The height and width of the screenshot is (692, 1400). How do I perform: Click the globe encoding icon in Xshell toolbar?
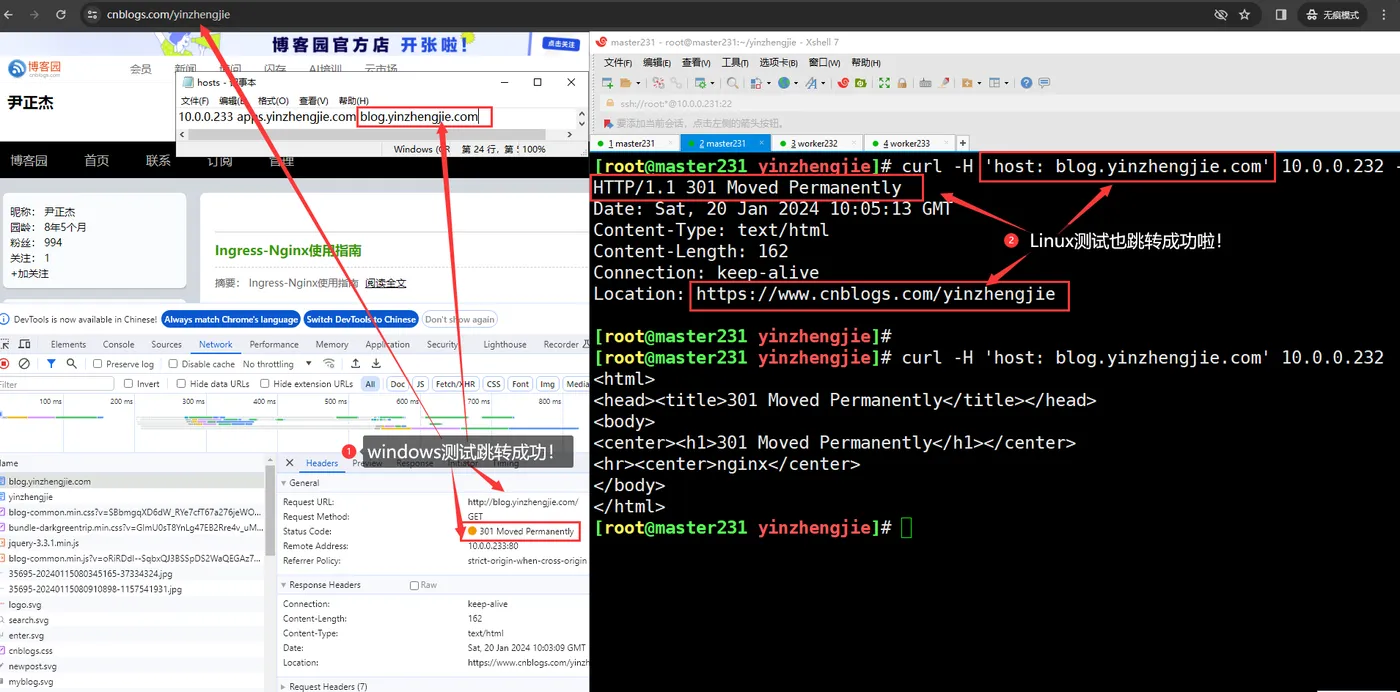(784, 83)
